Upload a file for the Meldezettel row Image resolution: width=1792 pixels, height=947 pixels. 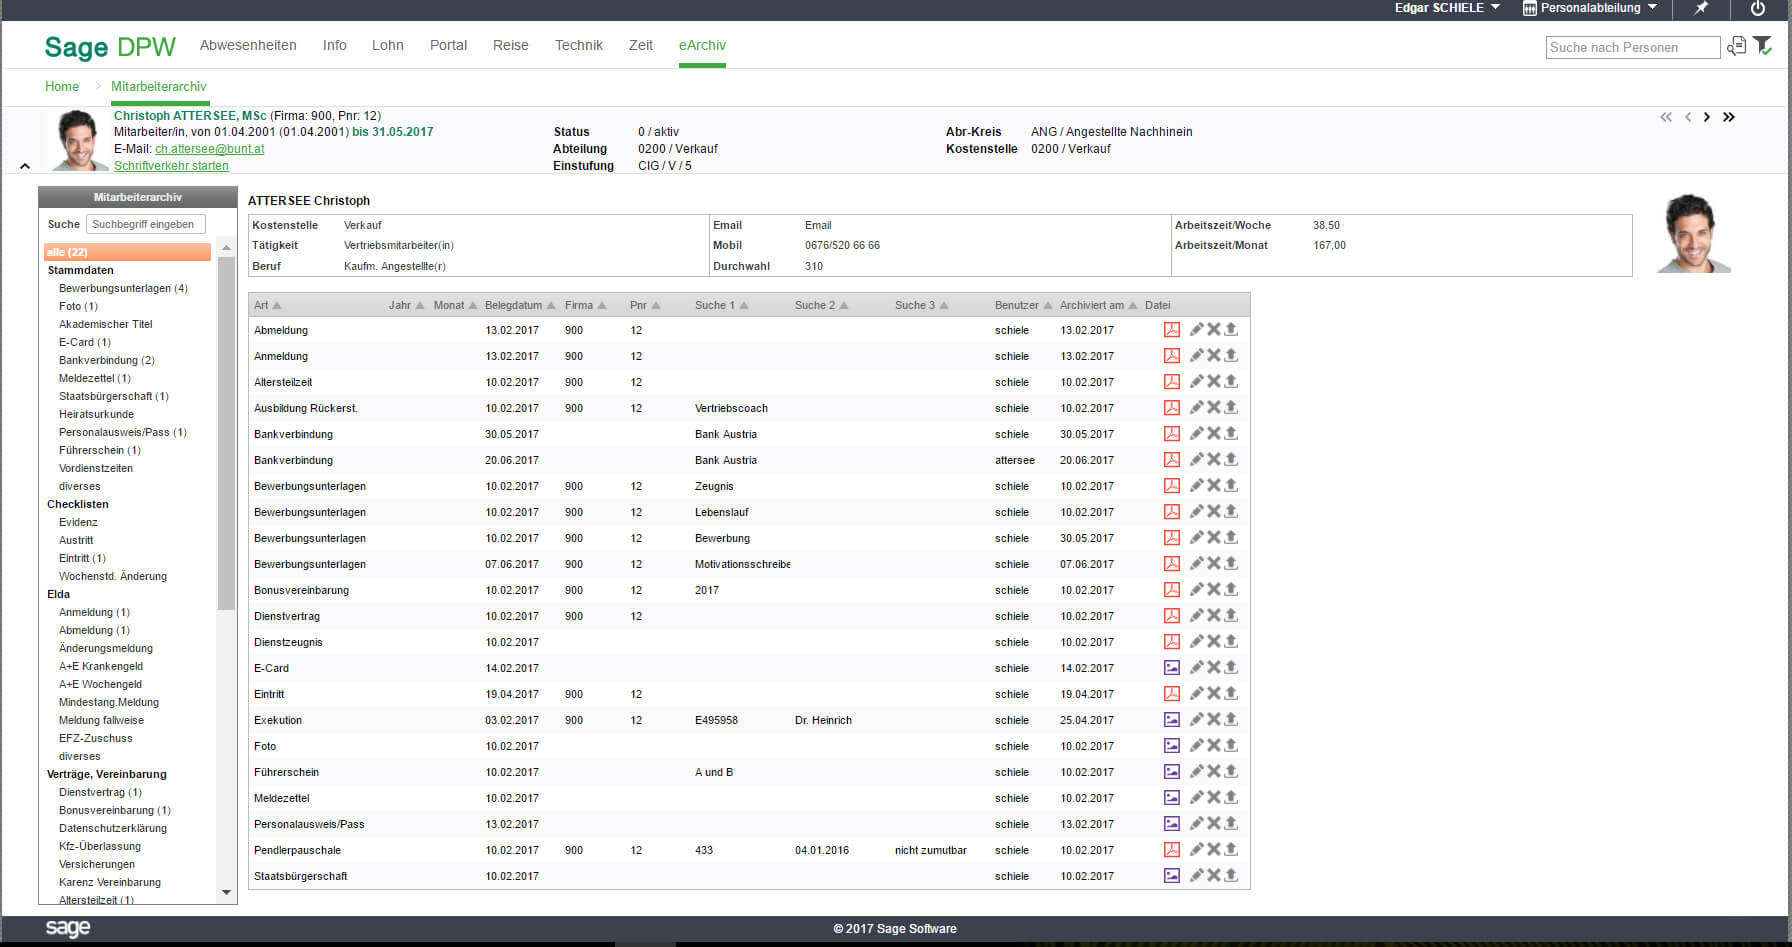[x=1231, y=797]
